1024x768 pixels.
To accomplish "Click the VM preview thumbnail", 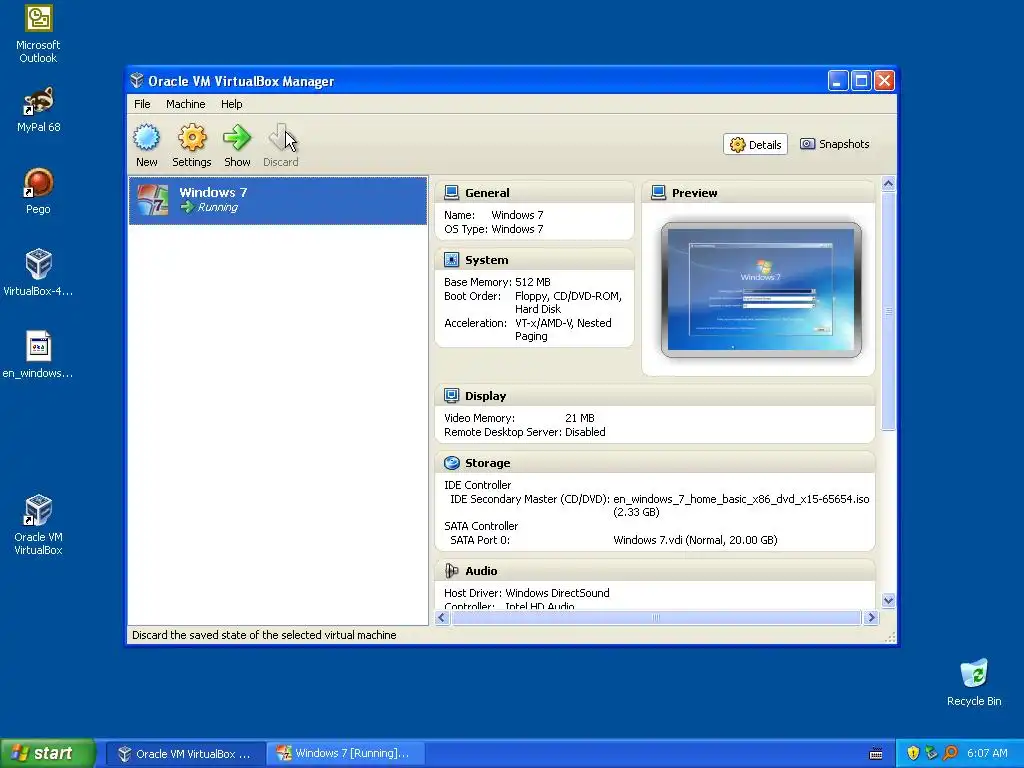I will pyautogui.click(x=761, y=290).
